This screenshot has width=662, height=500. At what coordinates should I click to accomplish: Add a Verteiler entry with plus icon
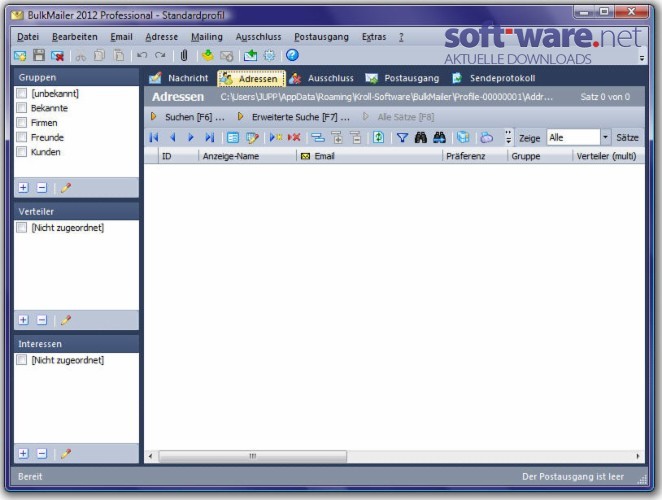24,320
